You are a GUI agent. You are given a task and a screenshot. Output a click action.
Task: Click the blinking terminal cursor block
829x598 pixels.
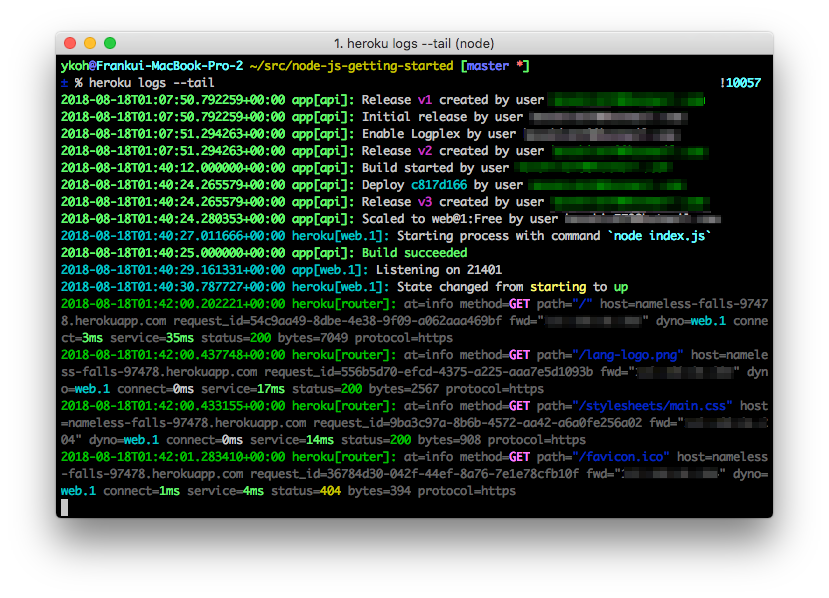(x=62, y=508)
